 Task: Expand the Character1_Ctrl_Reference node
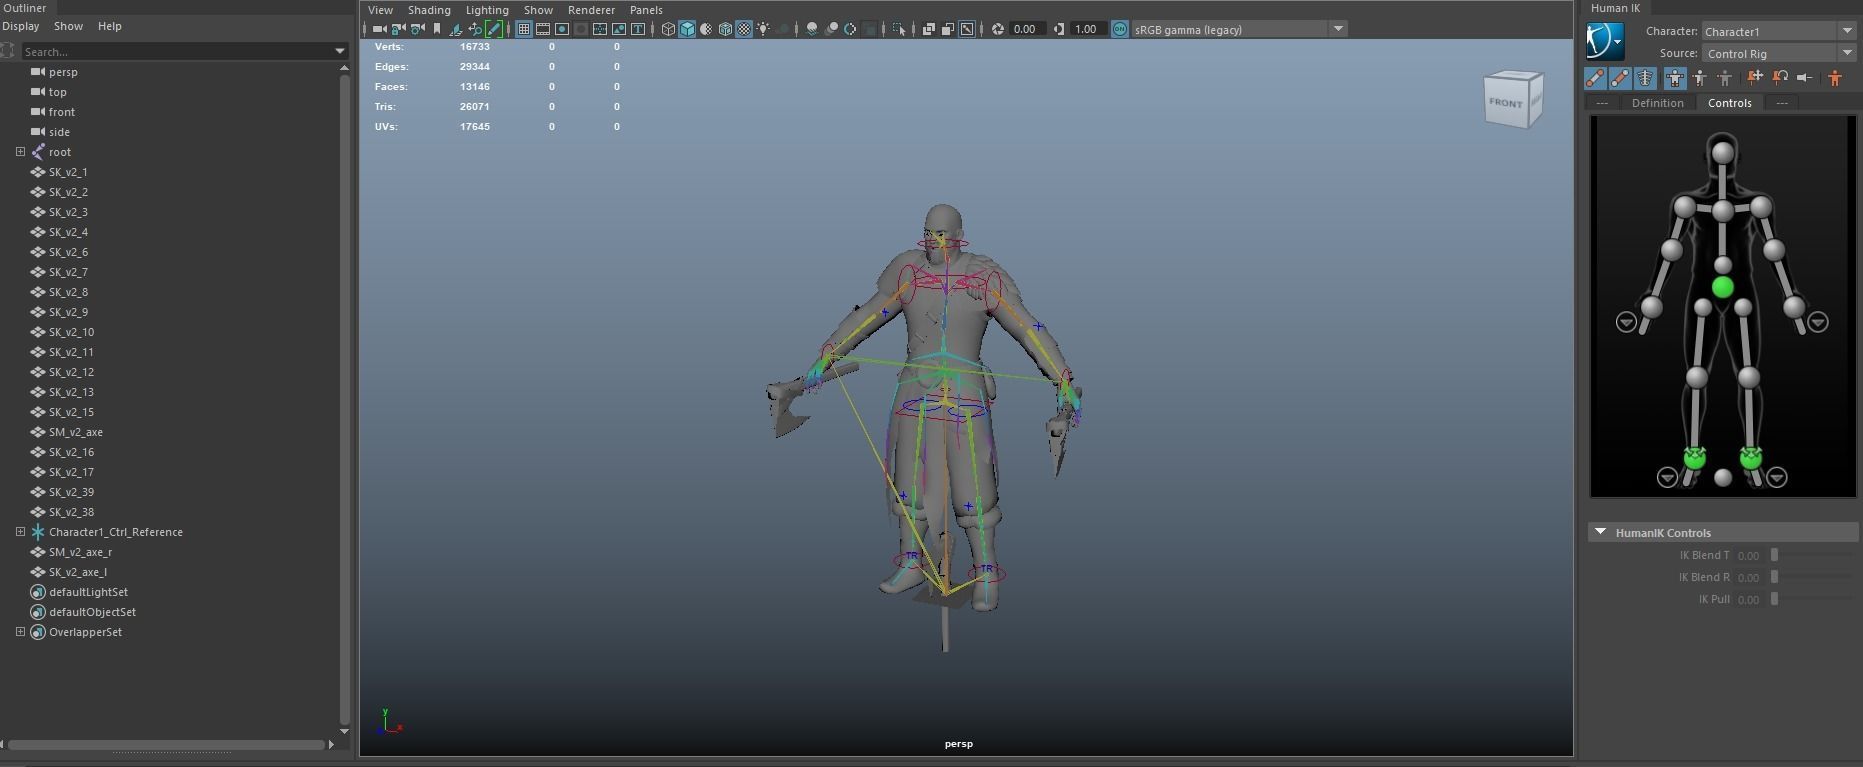click(20, 532)
